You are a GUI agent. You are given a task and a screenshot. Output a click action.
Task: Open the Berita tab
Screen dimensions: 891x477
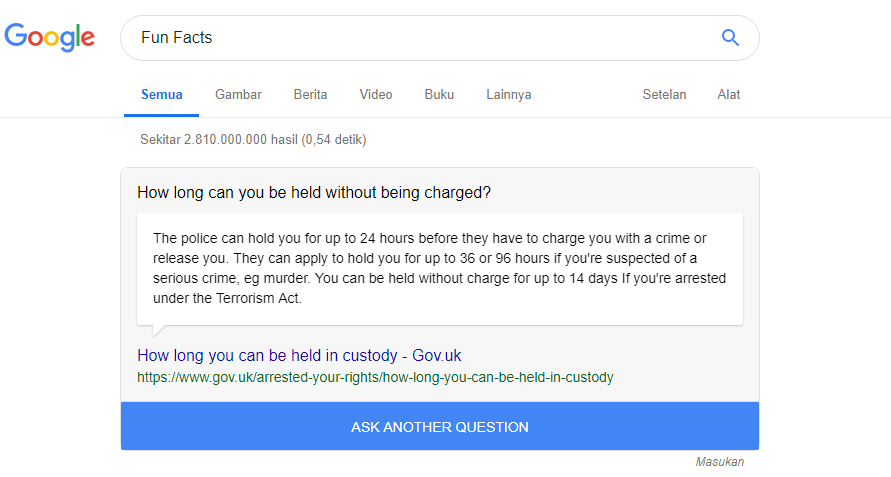click(x=310, y=95)
